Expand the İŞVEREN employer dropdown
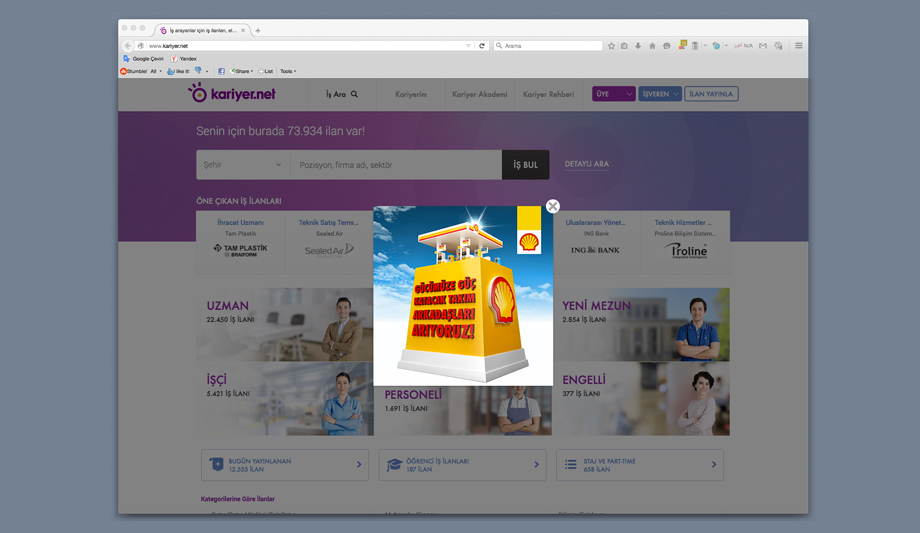This screenshot has width=920, height=533. click(660, 94)
